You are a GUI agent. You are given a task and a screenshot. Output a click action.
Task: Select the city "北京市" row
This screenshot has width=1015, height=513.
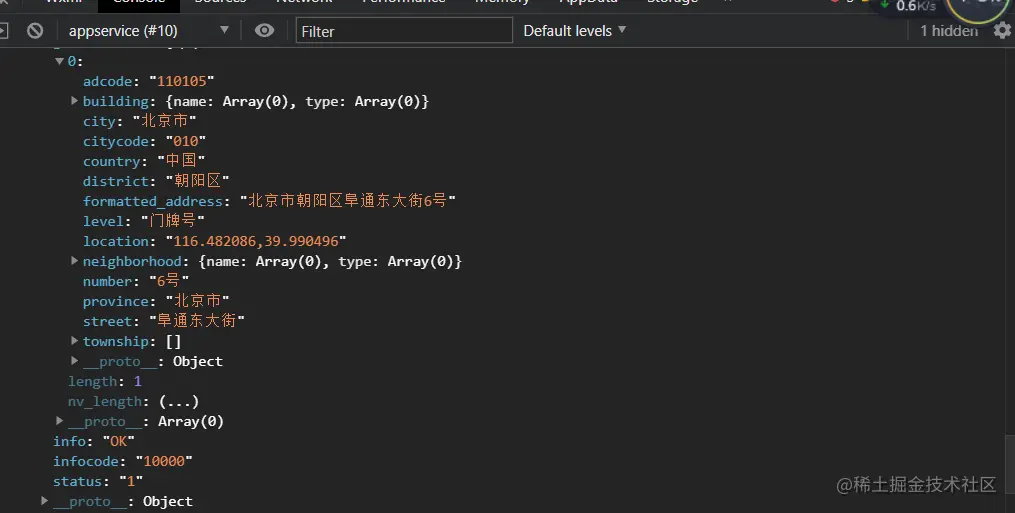[139, 121]
